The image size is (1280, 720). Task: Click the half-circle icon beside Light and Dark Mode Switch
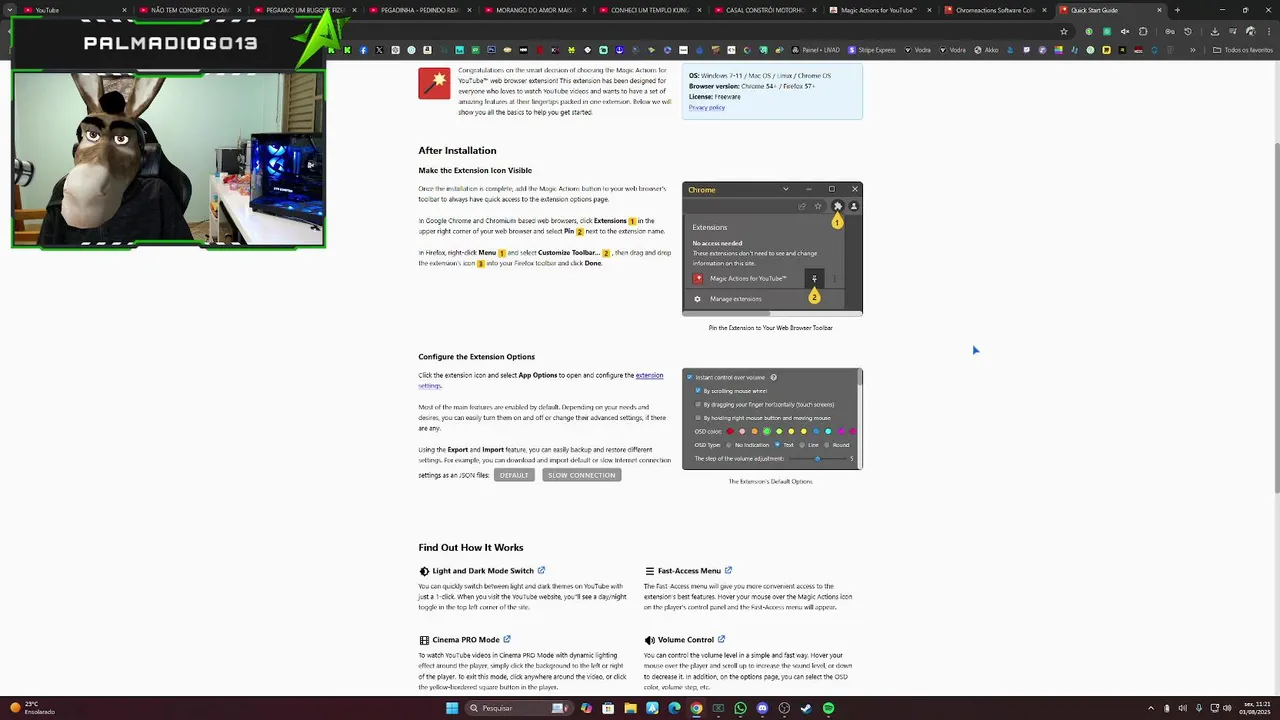tap(424, 571)
